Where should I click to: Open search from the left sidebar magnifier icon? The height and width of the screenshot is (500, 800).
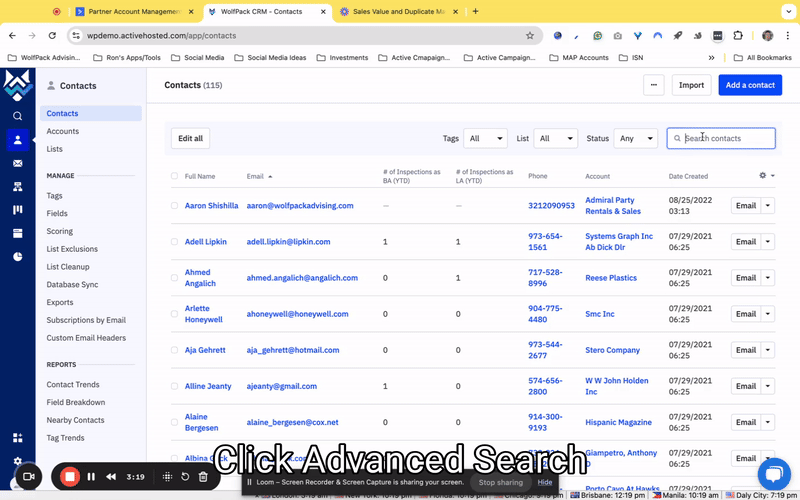17,116
